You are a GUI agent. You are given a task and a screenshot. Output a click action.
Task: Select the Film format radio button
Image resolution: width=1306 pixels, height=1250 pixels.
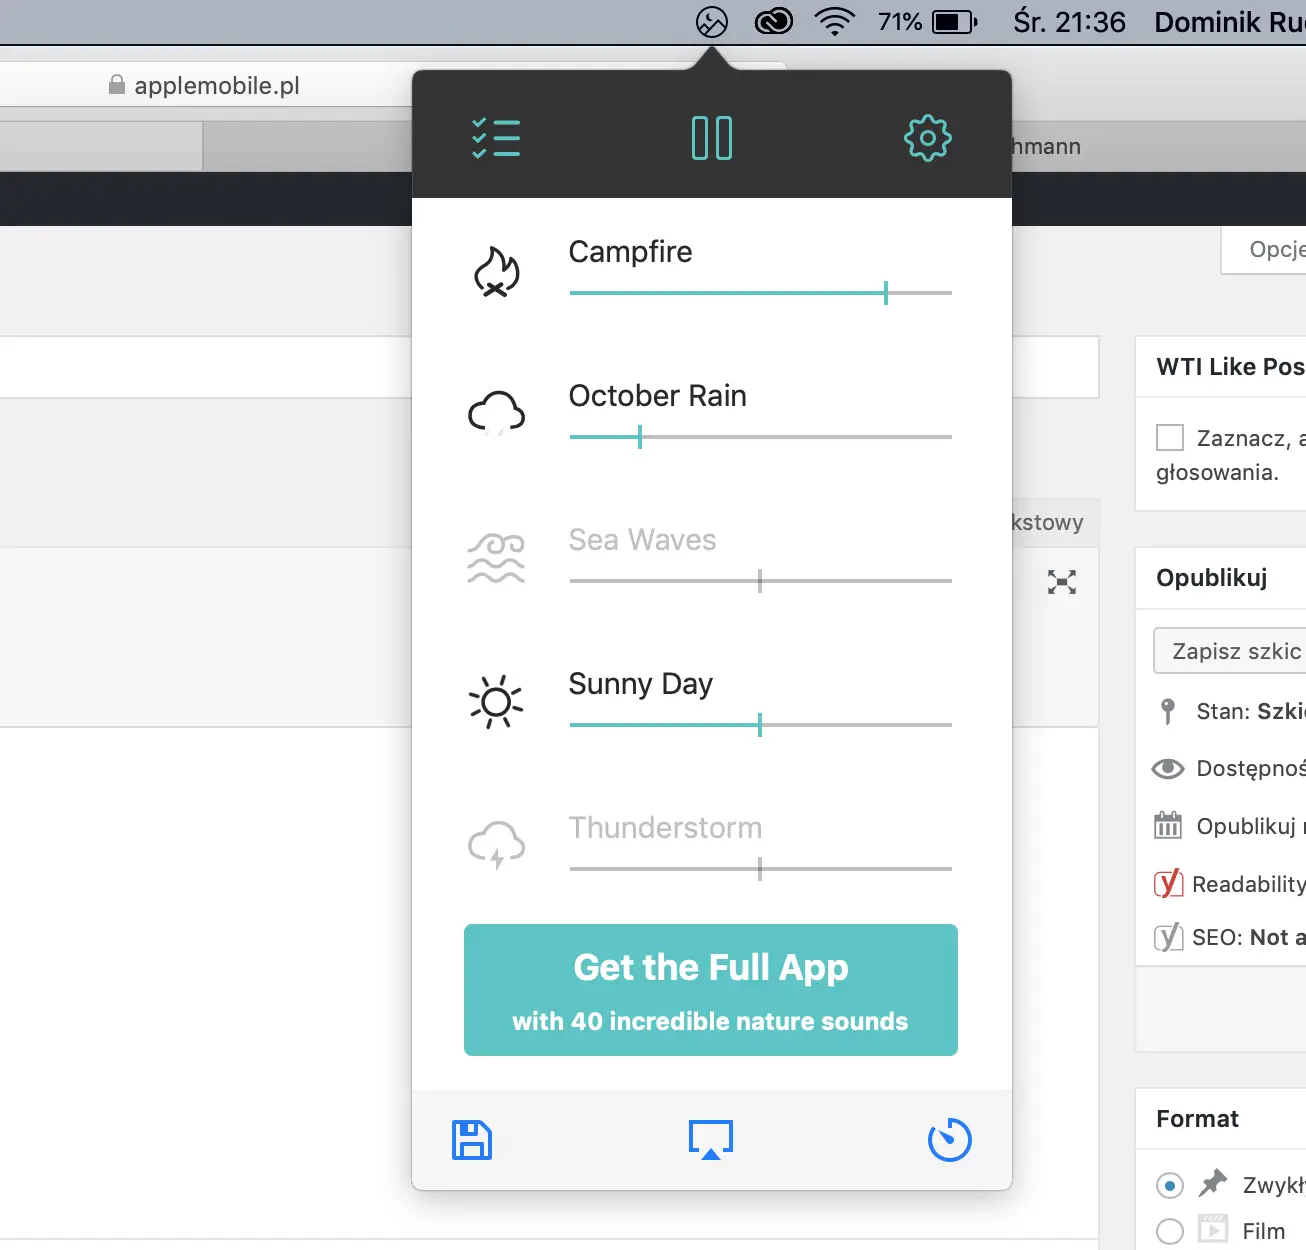pyautogui.click(x=1170, y=1231)
